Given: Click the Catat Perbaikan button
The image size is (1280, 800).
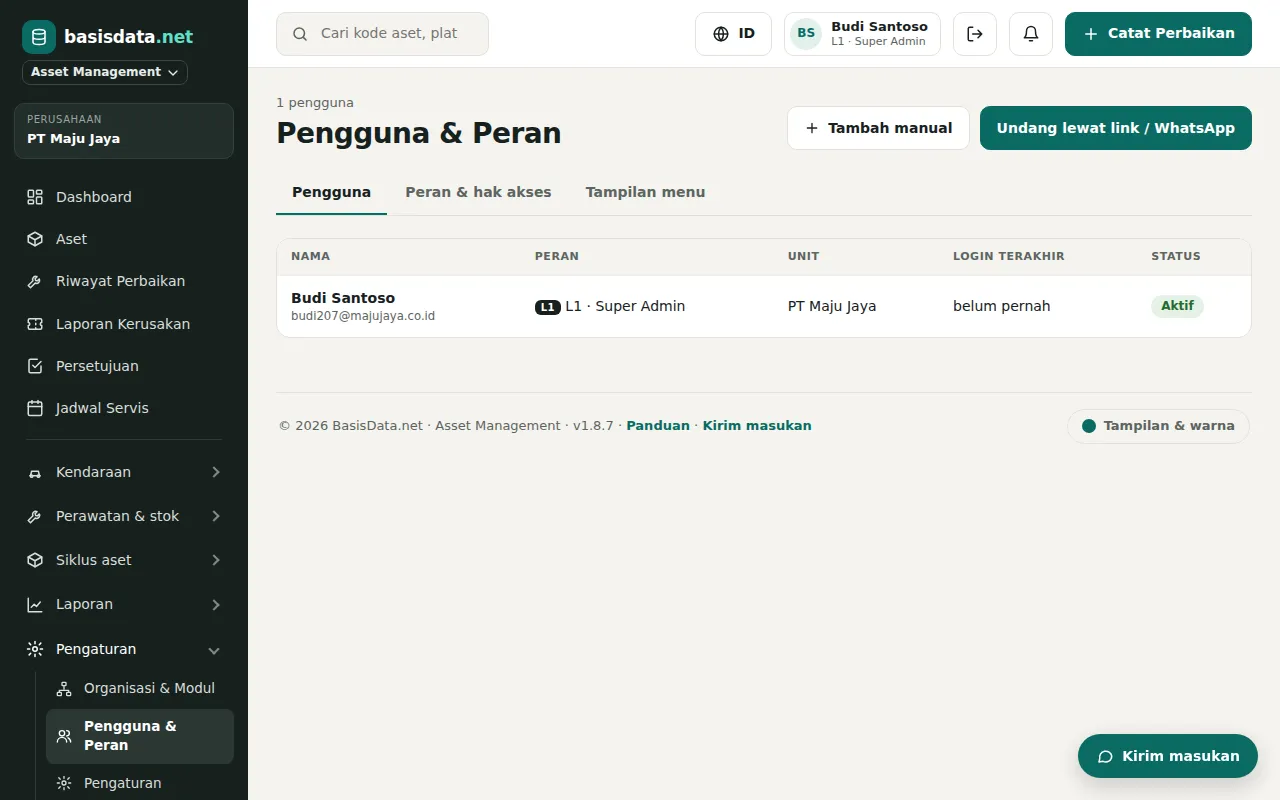Looking at the screenshot, I should coord(1158,34).
